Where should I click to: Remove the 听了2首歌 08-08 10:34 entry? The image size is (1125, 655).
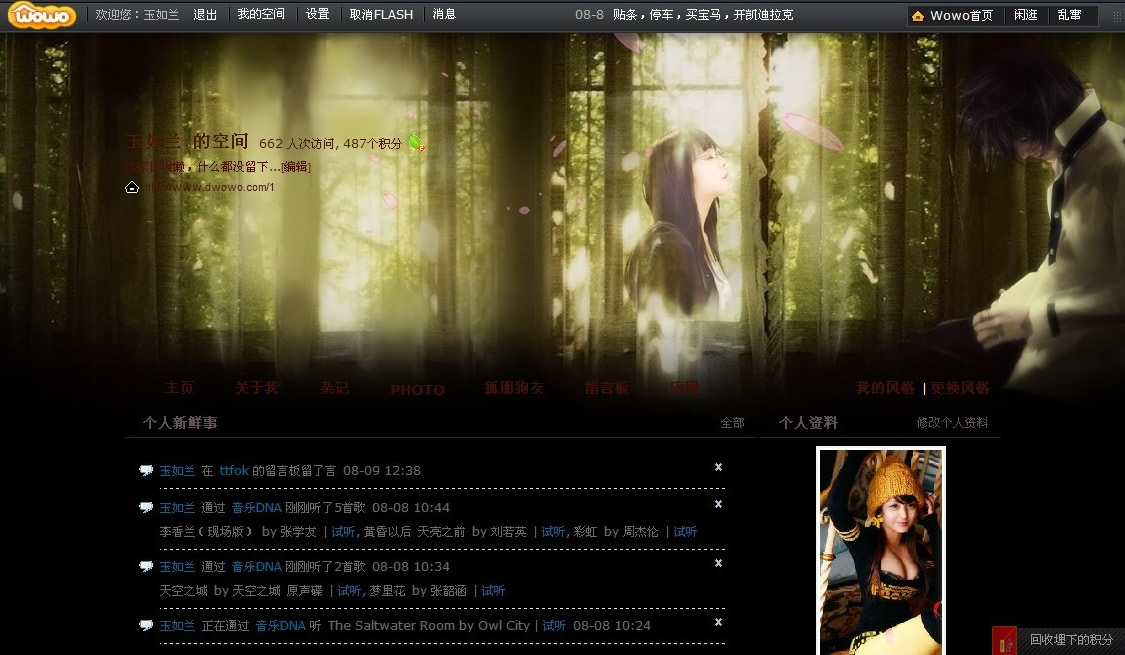tap(718, 563)
